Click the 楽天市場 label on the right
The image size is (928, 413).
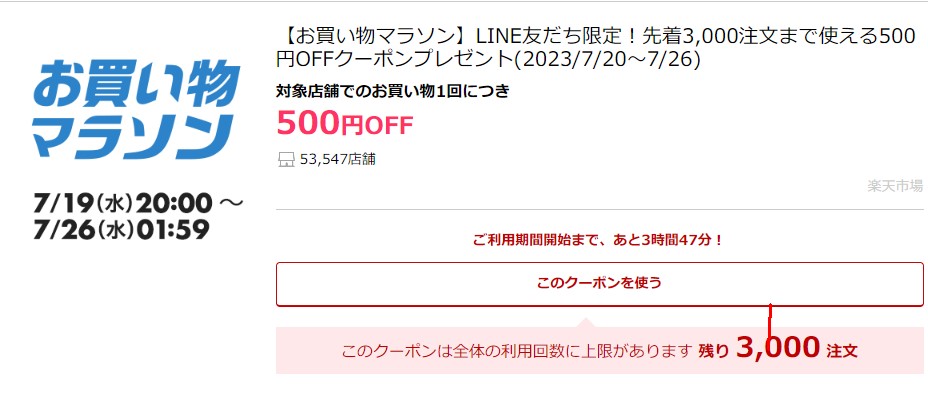coord(895,186)
